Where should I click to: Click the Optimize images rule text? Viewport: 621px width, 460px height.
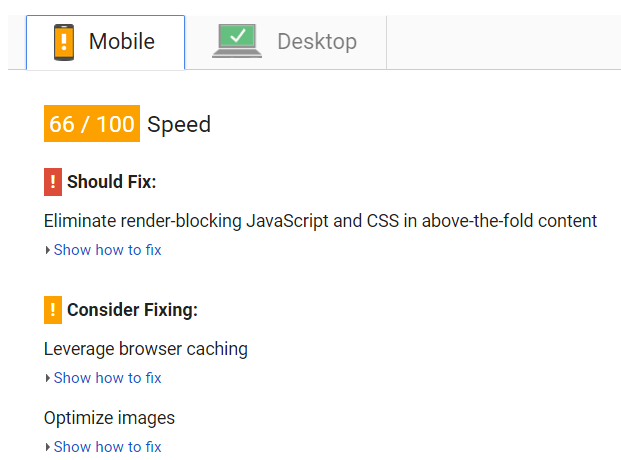point(109,418)
